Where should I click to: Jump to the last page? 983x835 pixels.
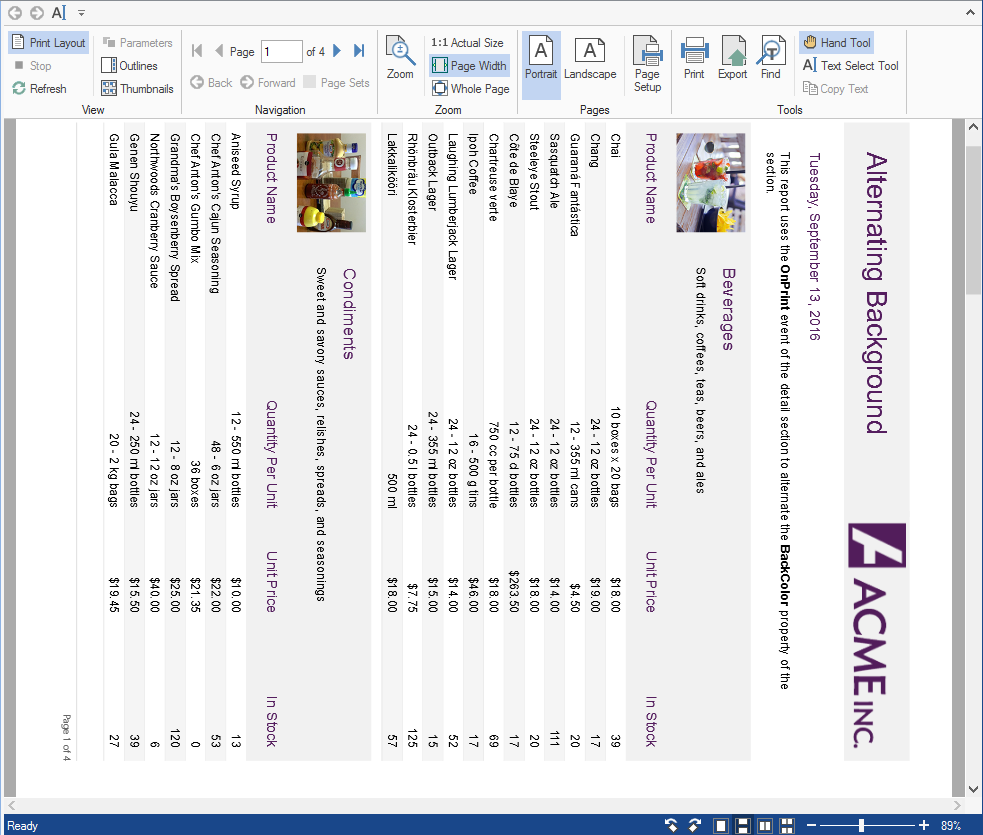pyautogui.click(x=359, y=51)
